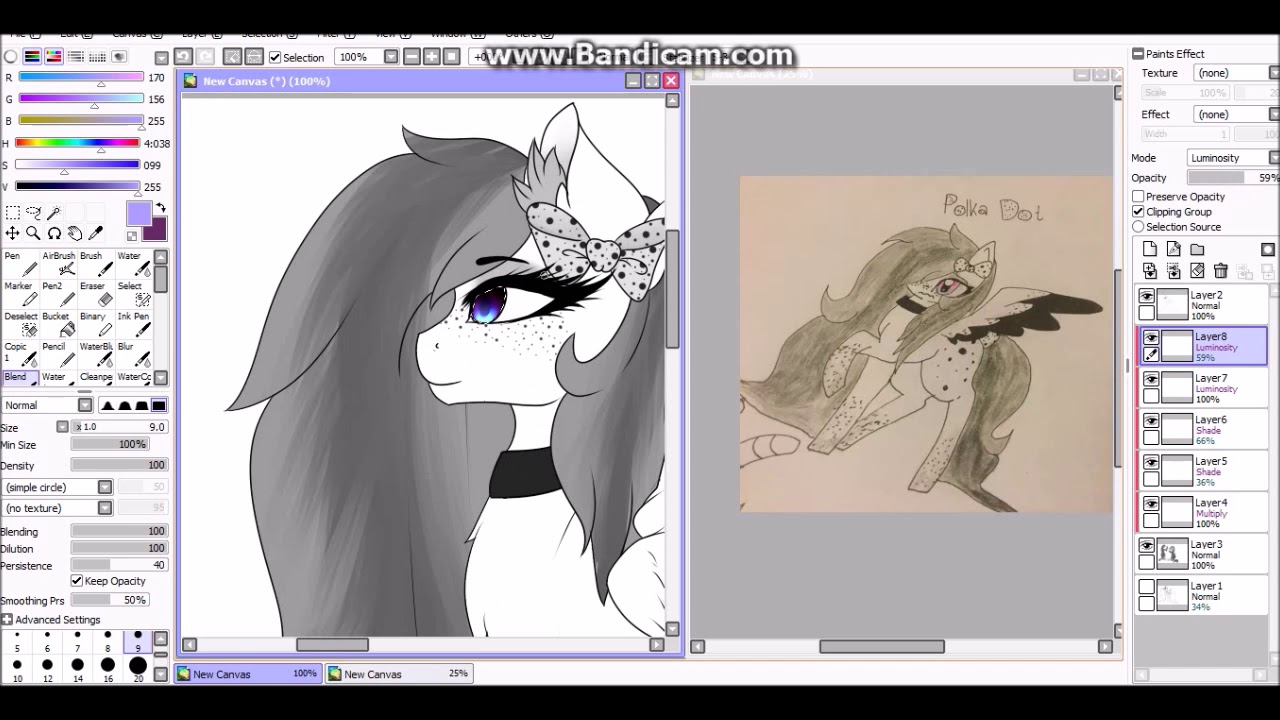Adjust the layer Opacity slider

pos(1233,178)
